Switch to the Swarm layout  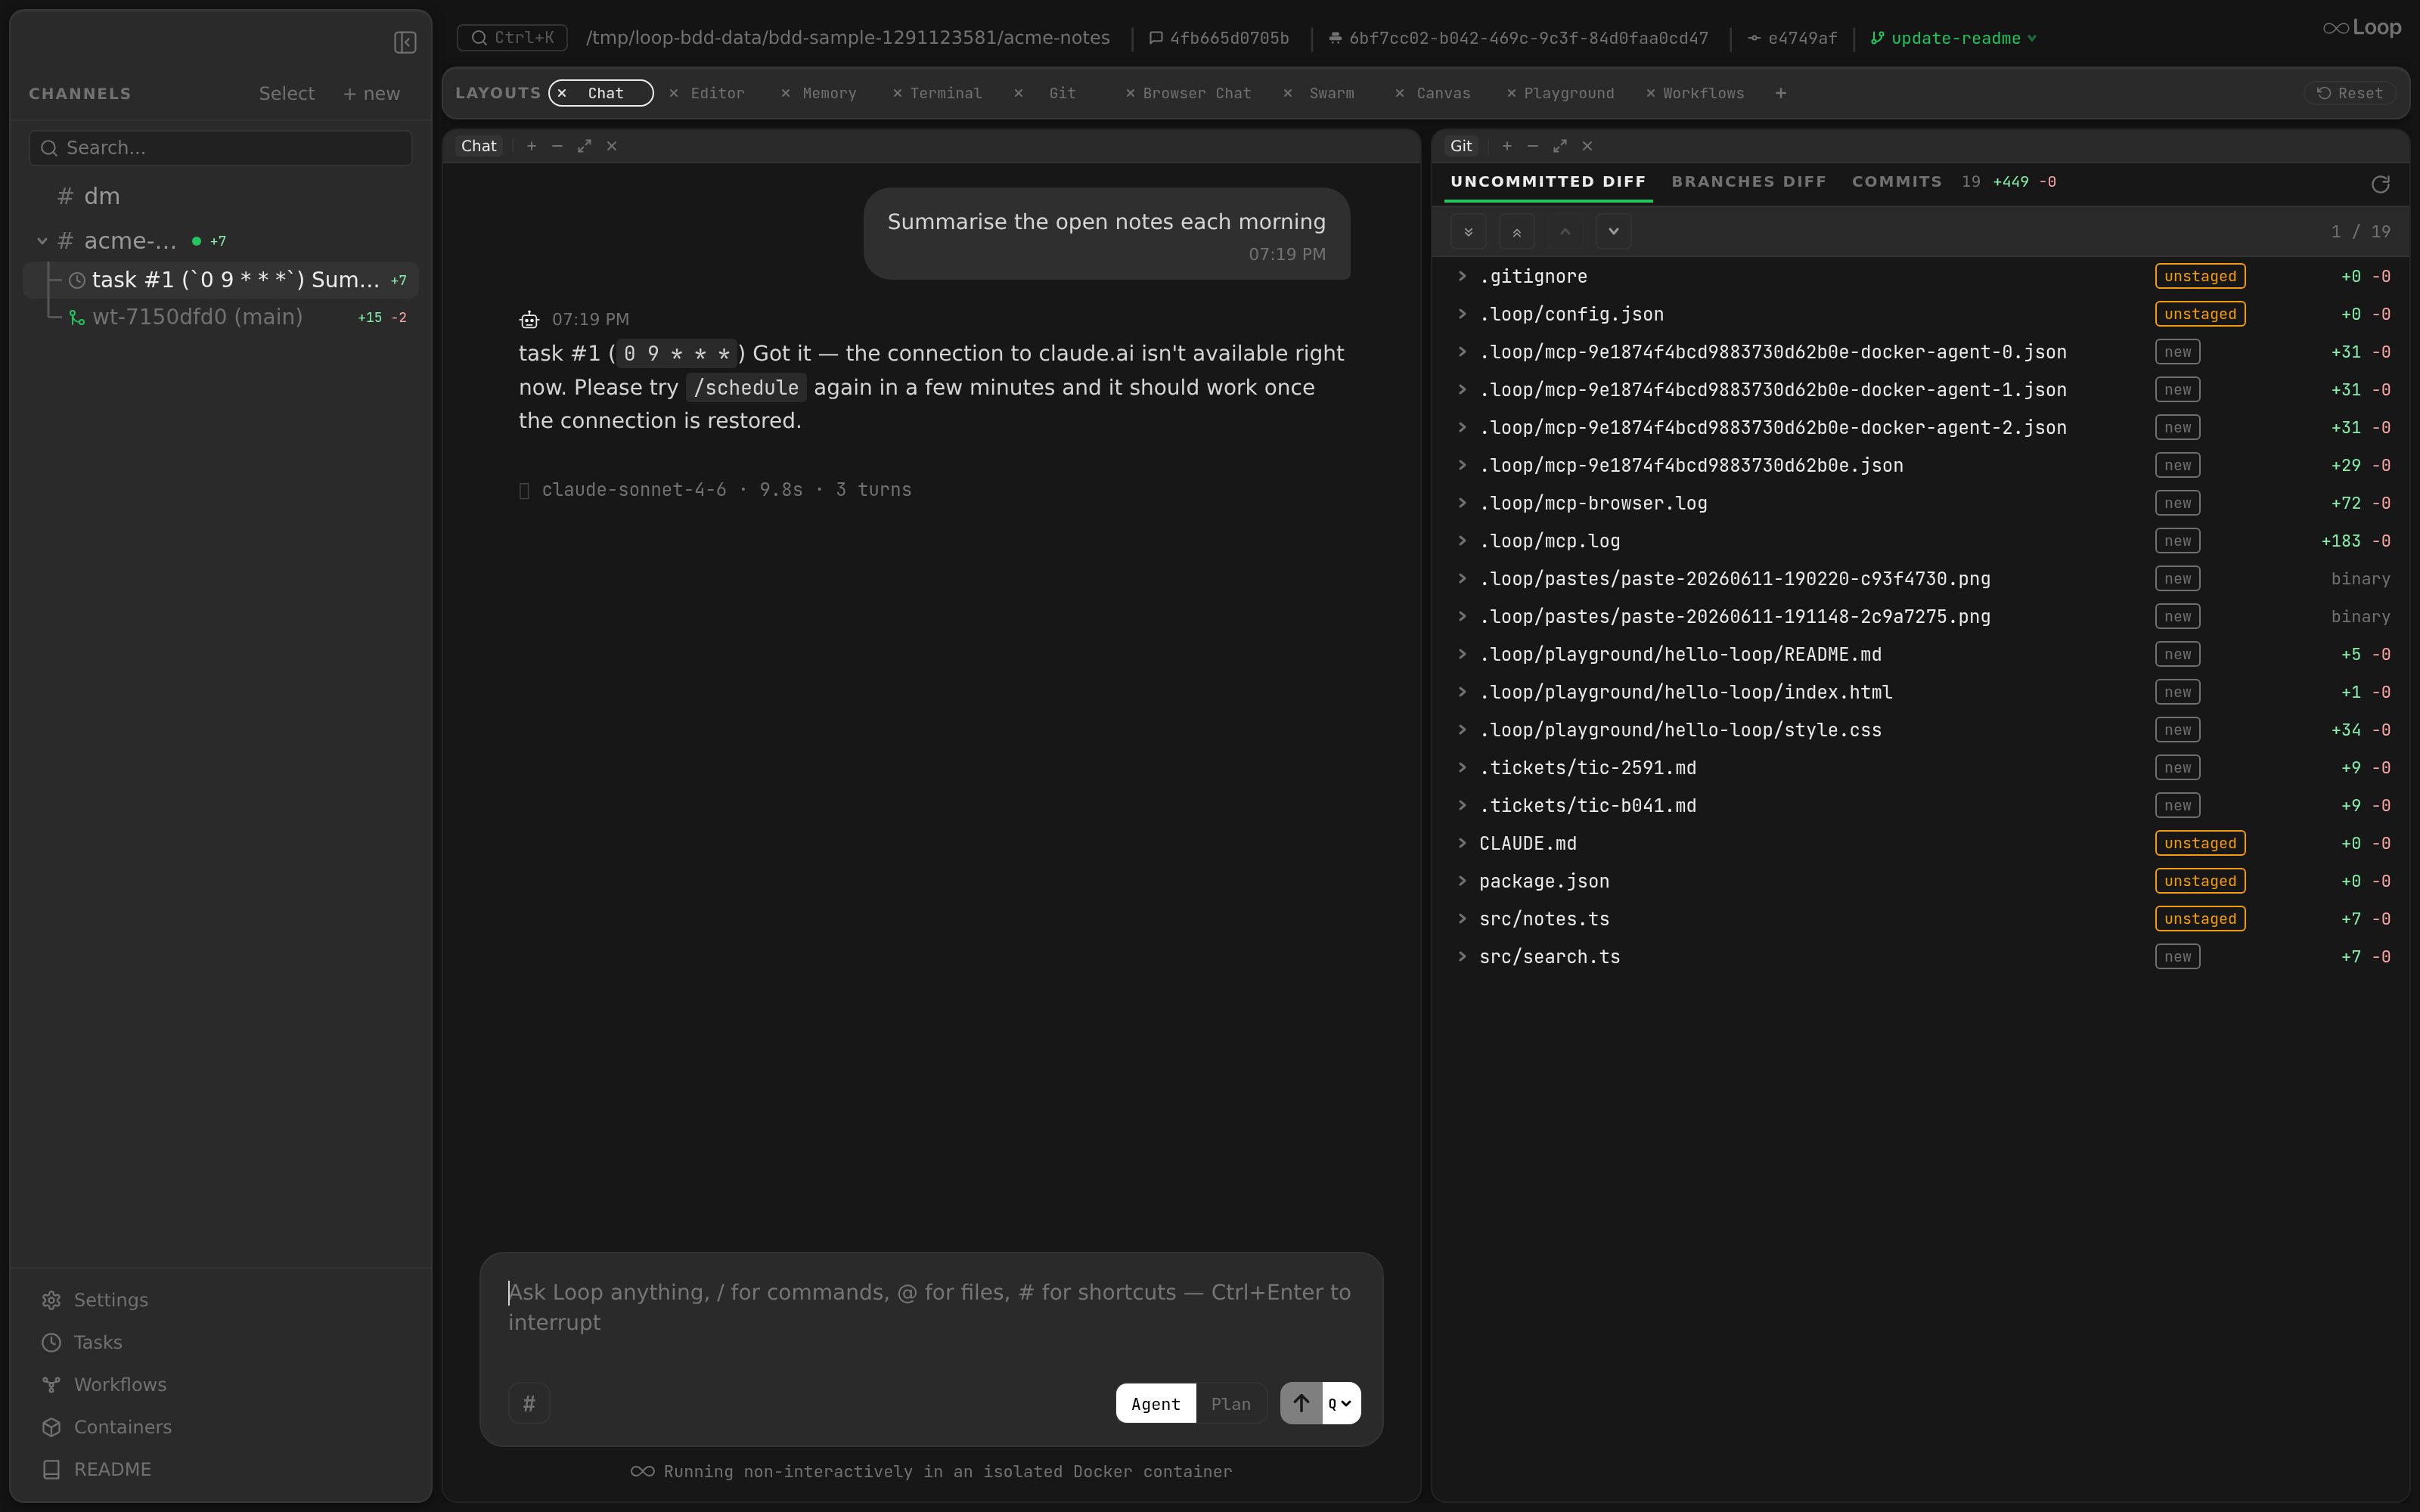(1331, 93)
